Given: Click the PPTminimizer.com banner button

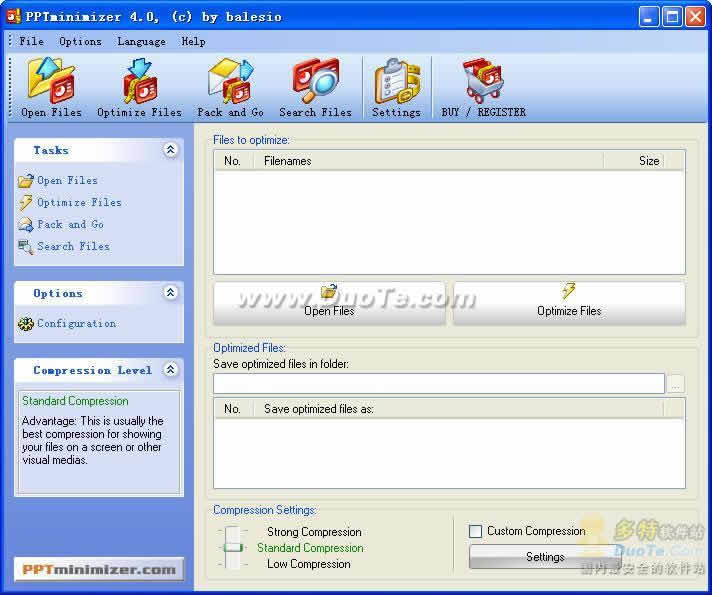Looking at the screenshot, I should [x=99, y=569].
